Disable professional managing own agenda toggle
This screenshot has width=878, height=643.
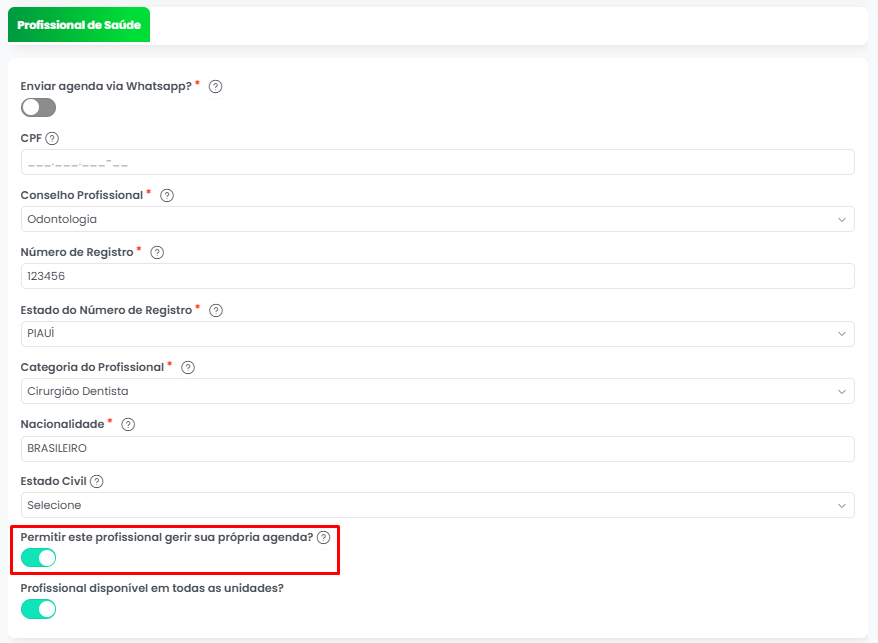(38, 557)
